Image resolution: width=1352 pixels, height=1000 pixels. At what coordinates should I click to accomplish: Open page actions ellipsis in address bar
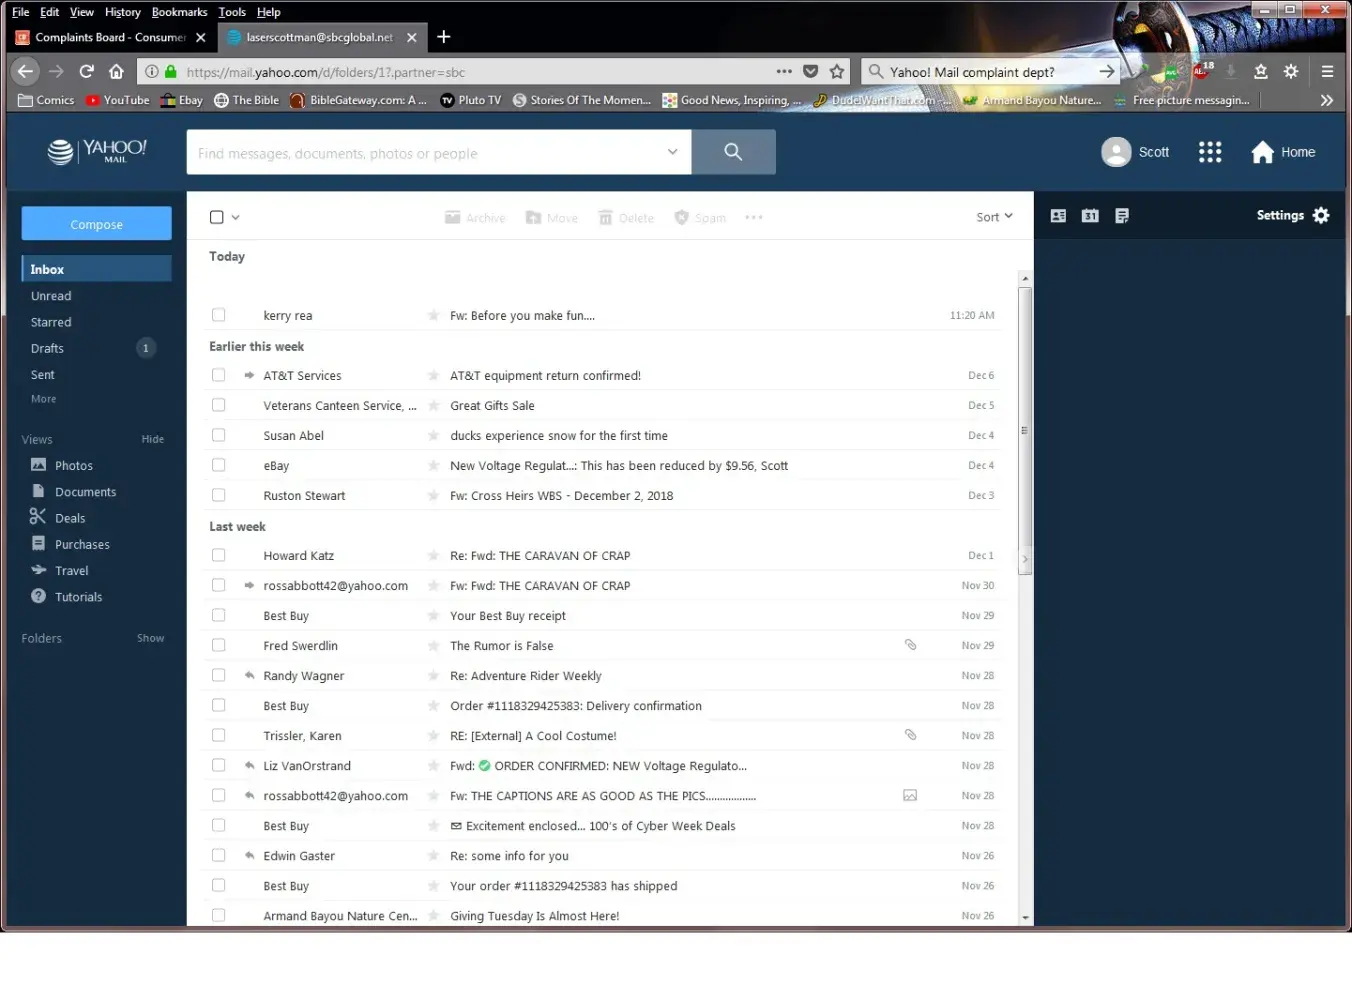784,72
